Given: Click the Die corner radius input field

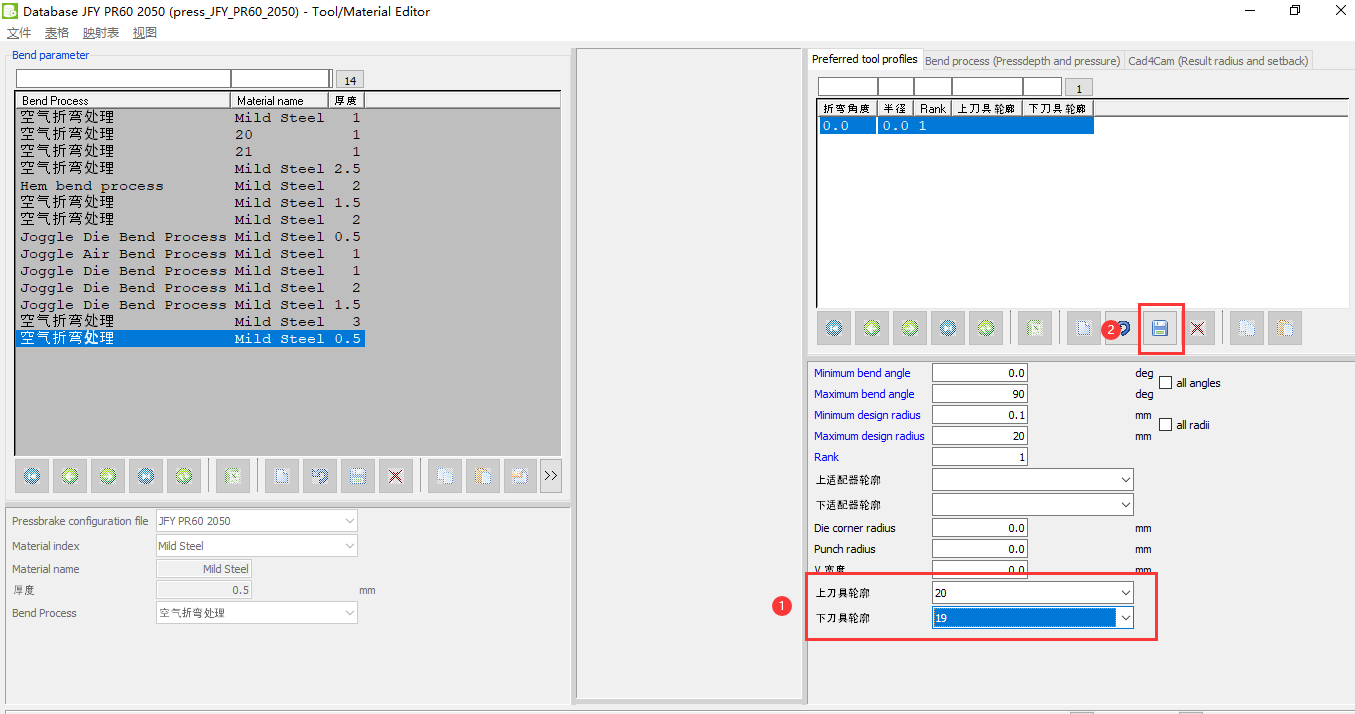Looking at the screenshot, I should click(980, 528).
